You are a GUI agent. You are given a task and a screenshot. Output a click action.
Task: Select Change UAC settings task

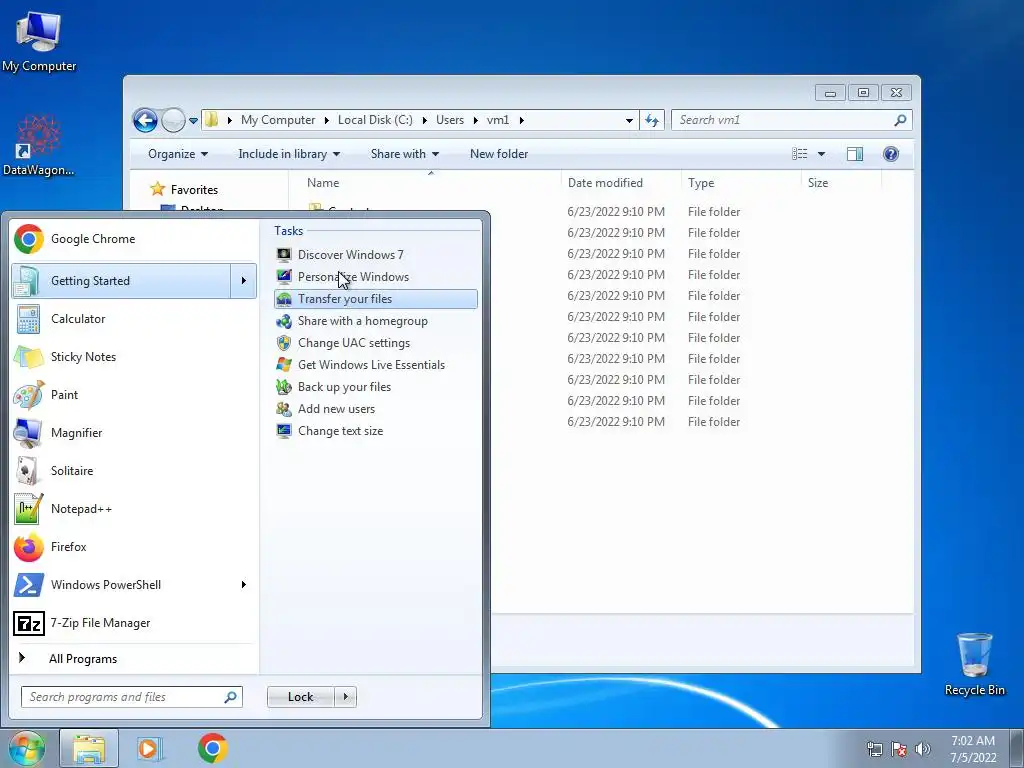pyautogui.click(x=376, y=343)
